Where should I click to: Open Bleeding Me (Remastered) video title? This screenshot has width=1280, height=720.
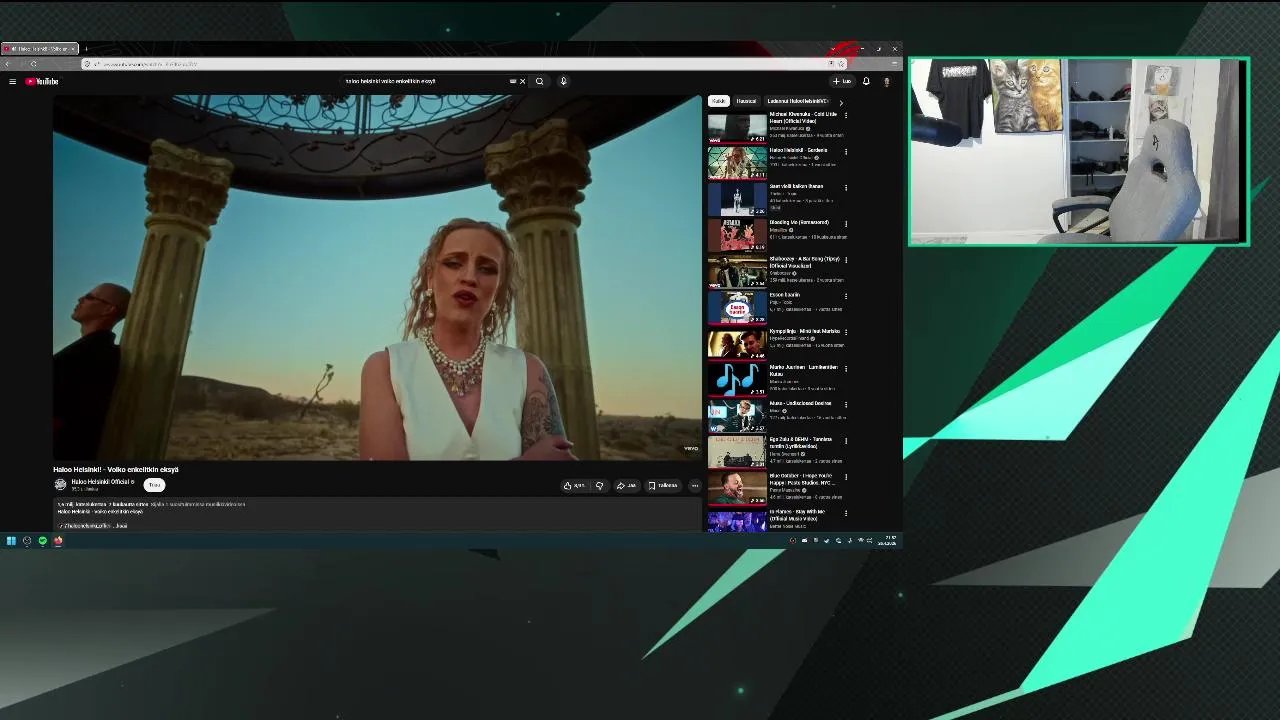click(799, 222)
